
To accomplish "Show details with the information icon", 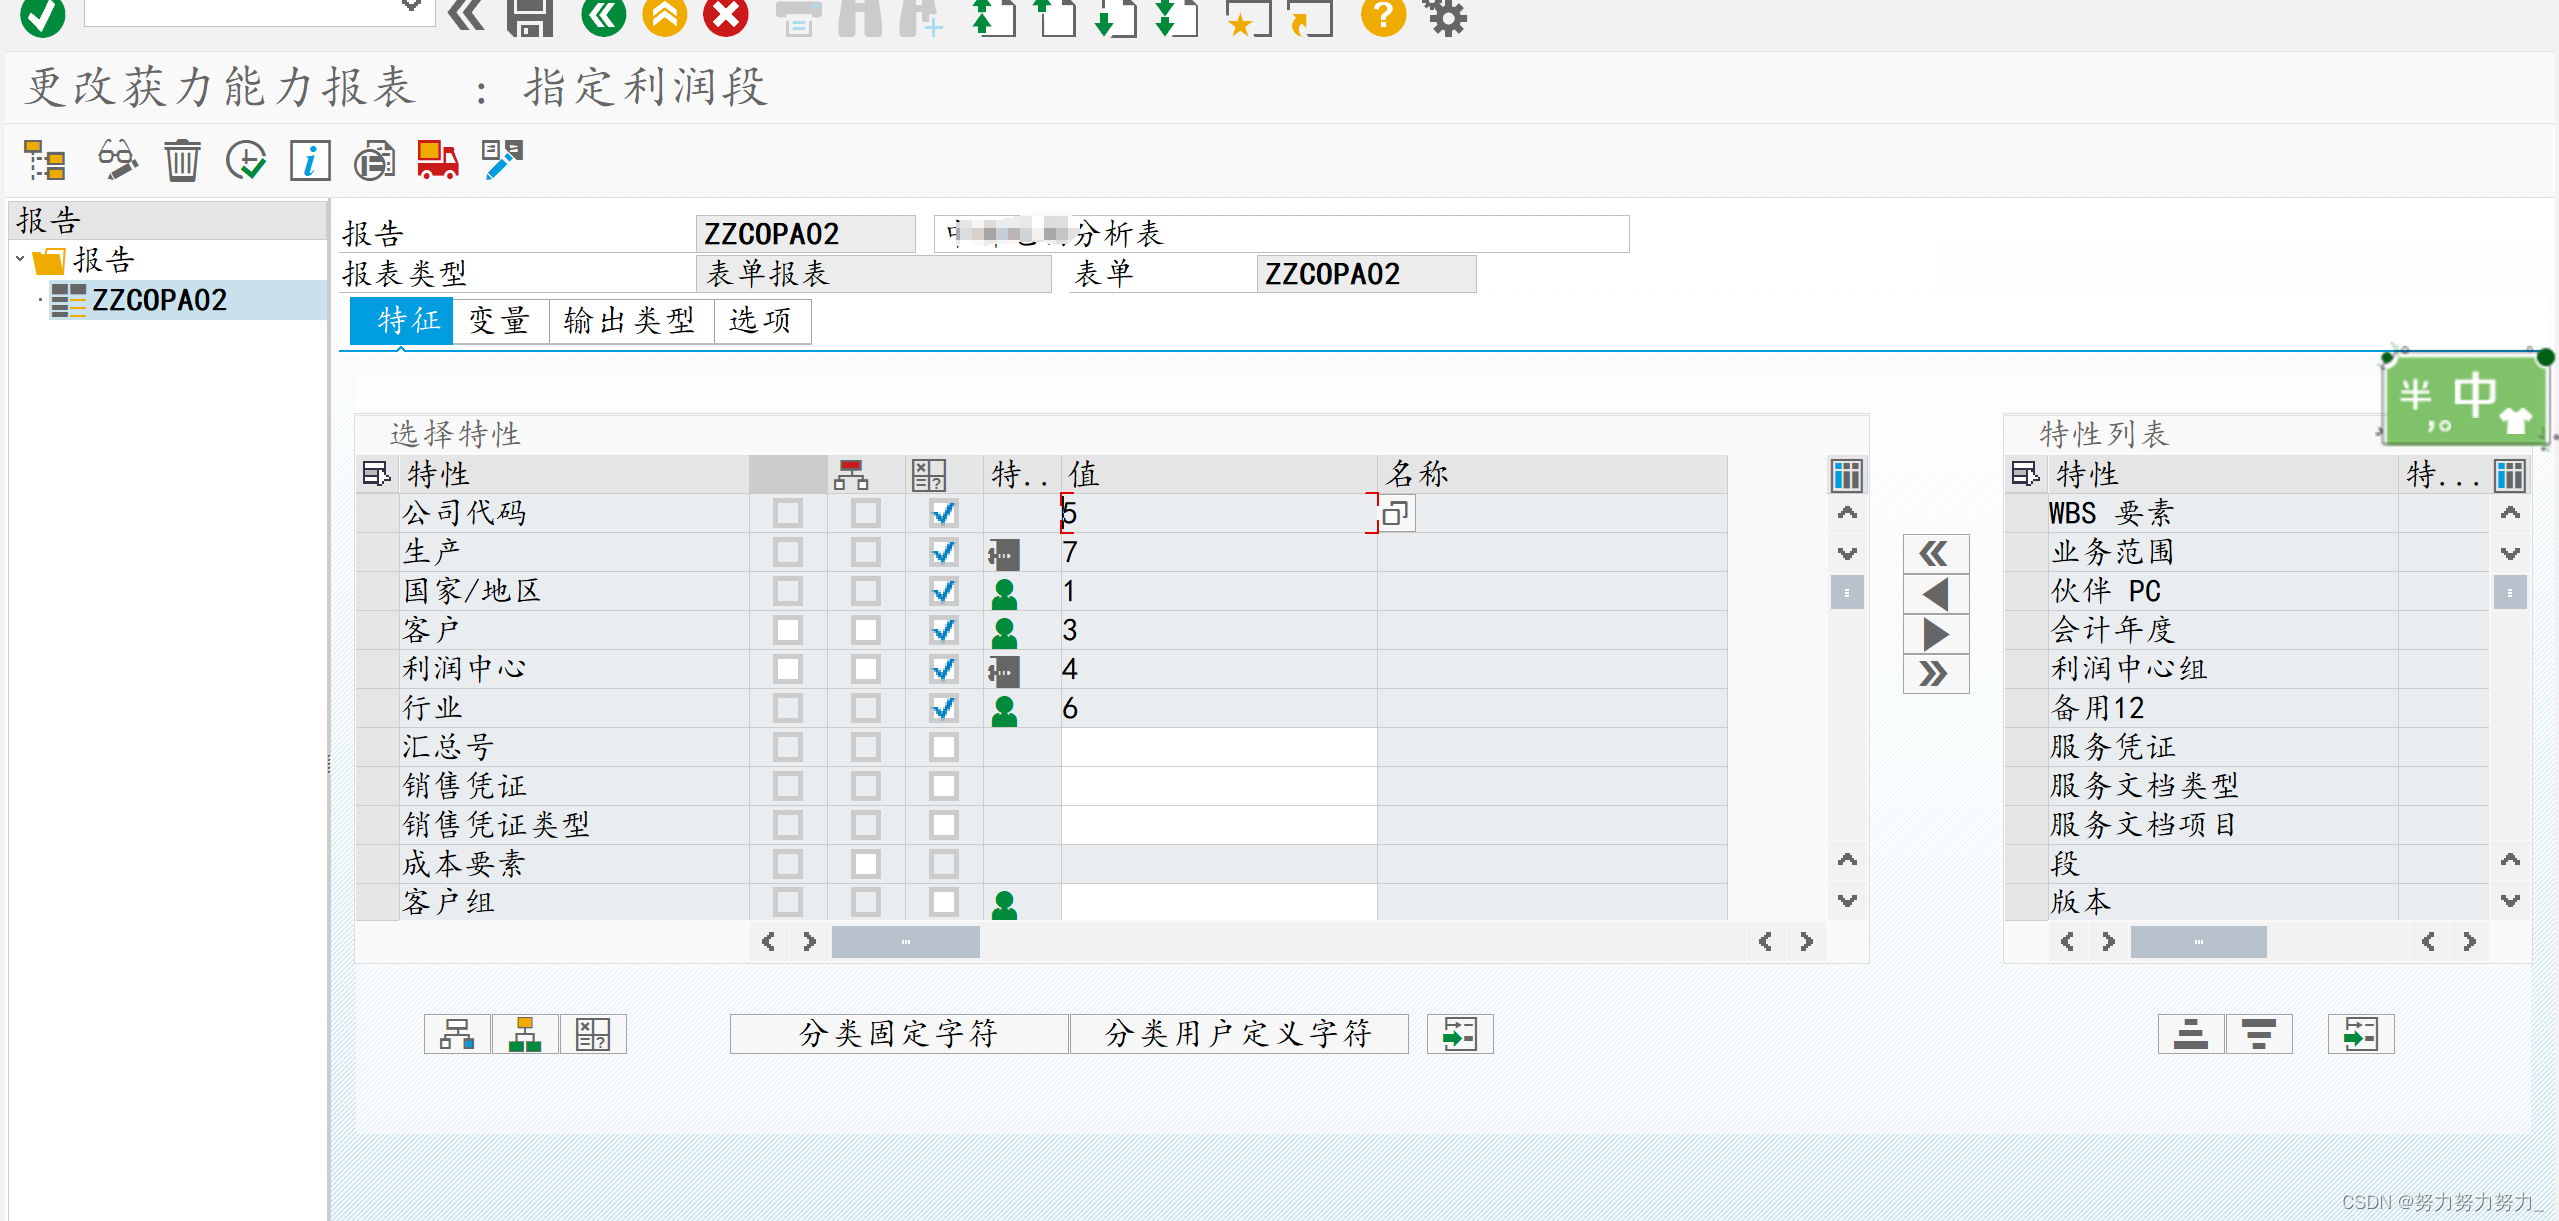I will click(309, 160).
